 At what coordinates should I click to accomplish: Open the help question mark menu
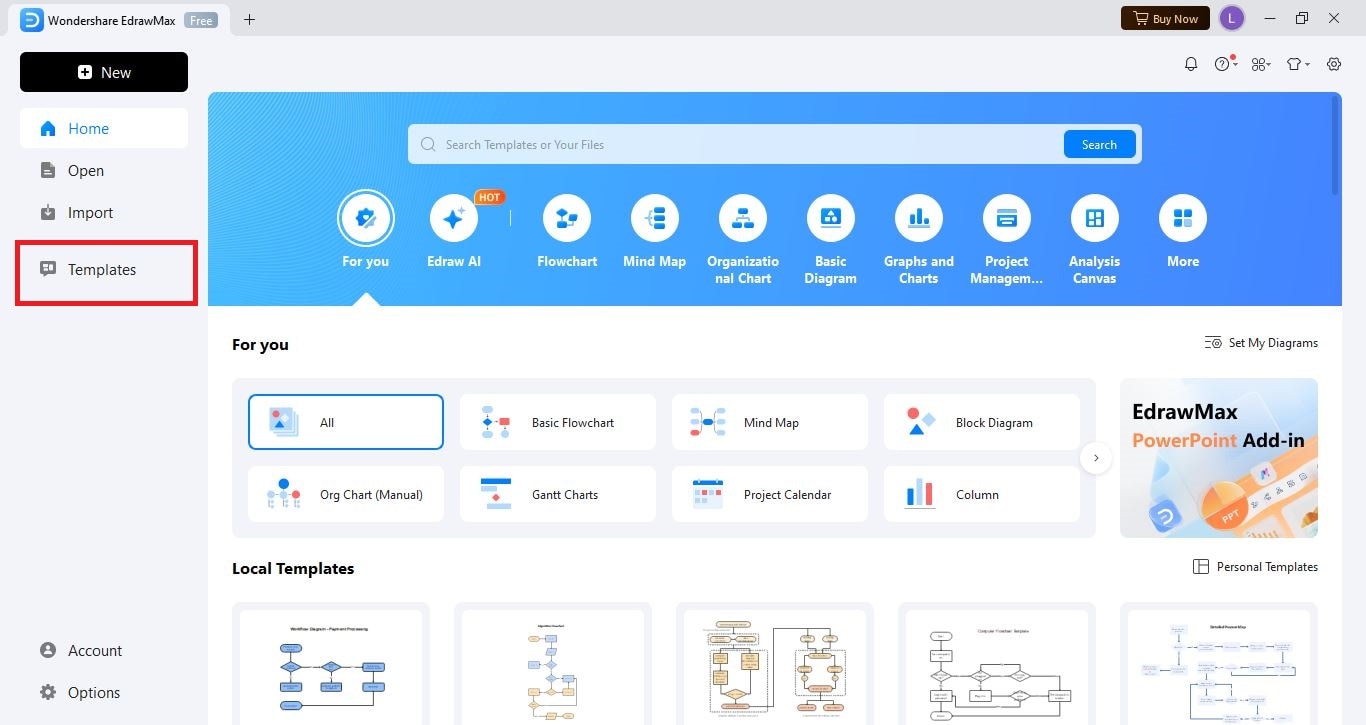pos(1225,64)
